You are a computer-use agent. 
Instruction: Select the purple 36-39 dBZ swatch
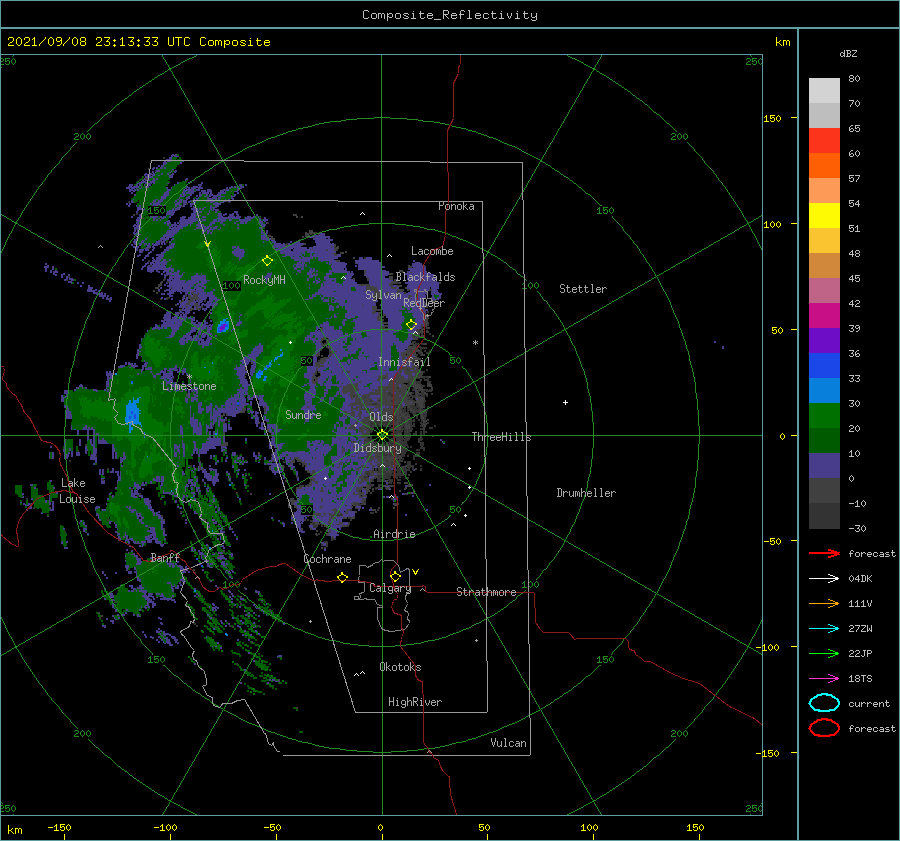coord(824,341)
